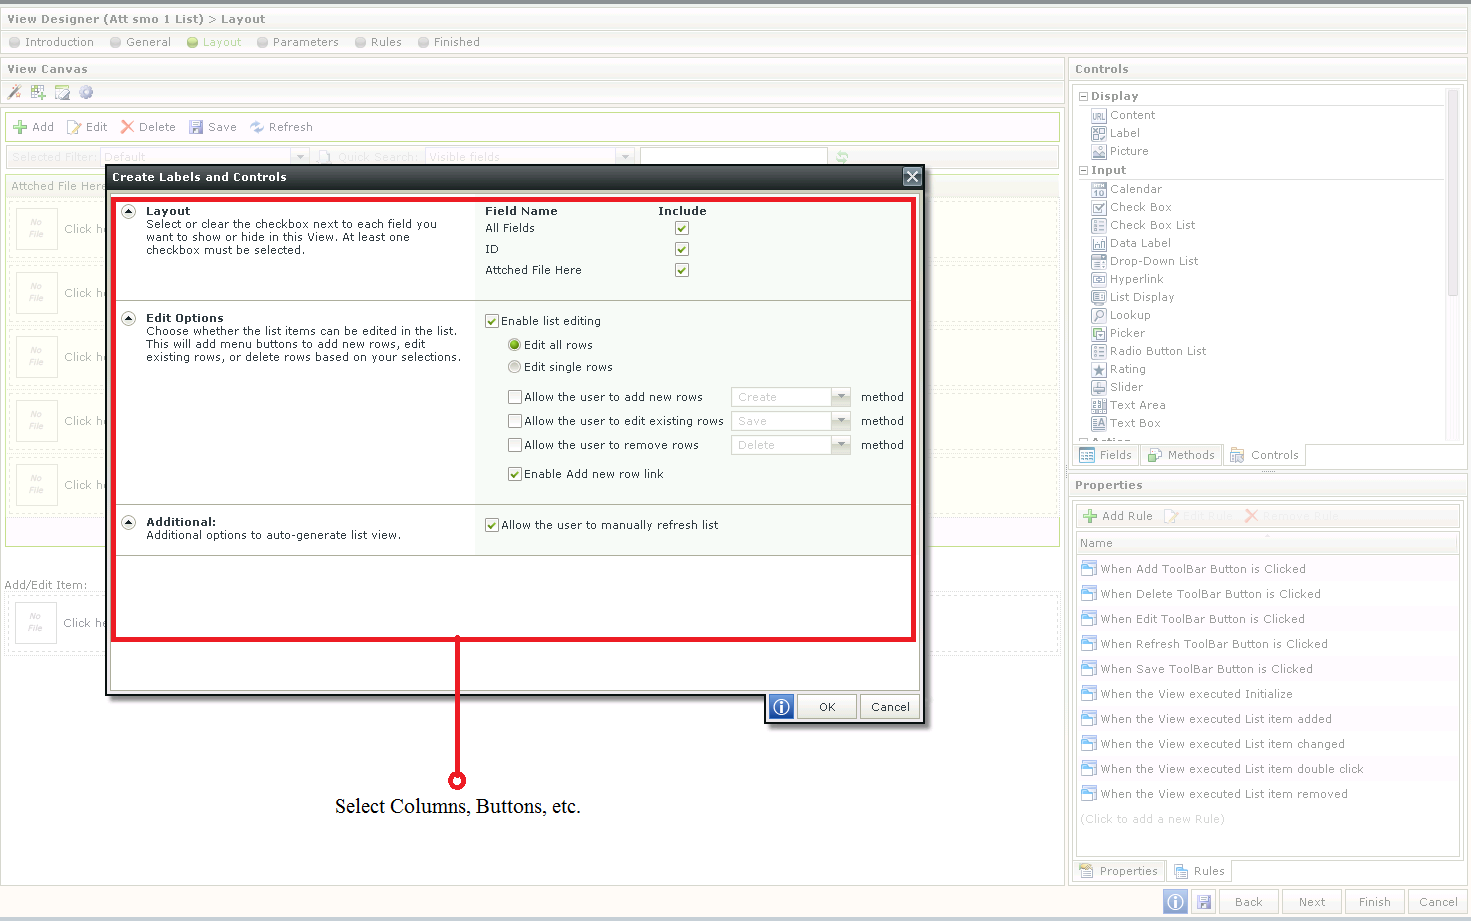This screenshot has height=921, width=1471.
Task: Collapse the Input group in Controls
Action: click(1083, 170)
